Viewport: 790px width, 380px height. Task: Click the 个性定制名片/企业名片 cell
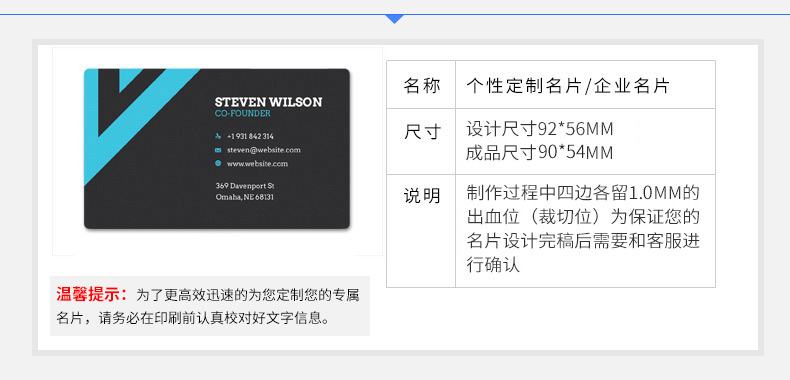[x=585, y=85]
